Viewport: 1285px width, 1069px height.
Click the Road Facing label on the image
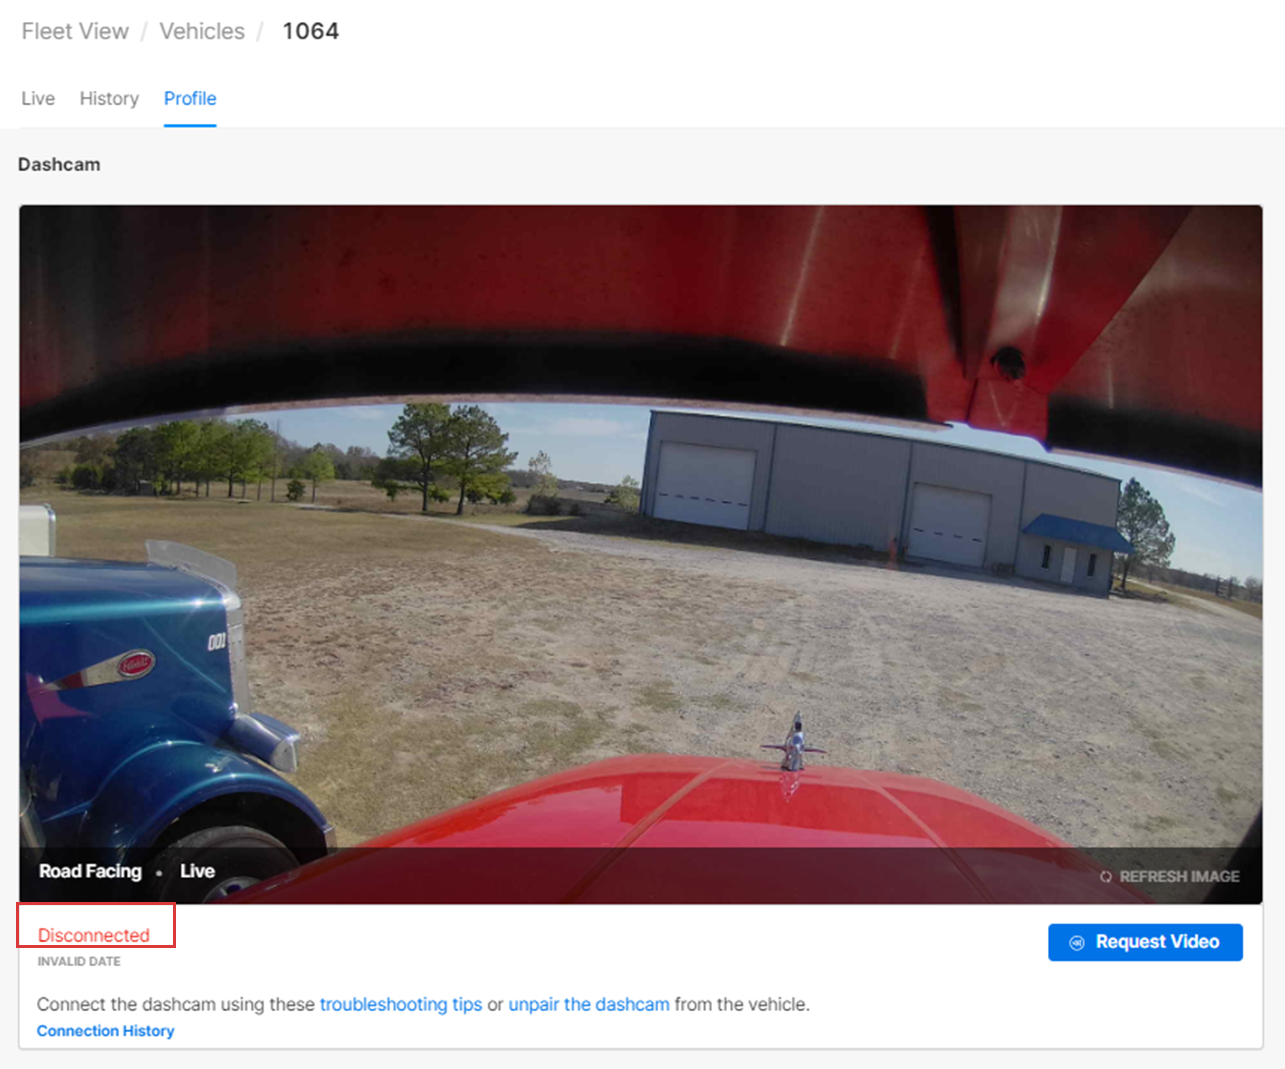pos(90,871)
